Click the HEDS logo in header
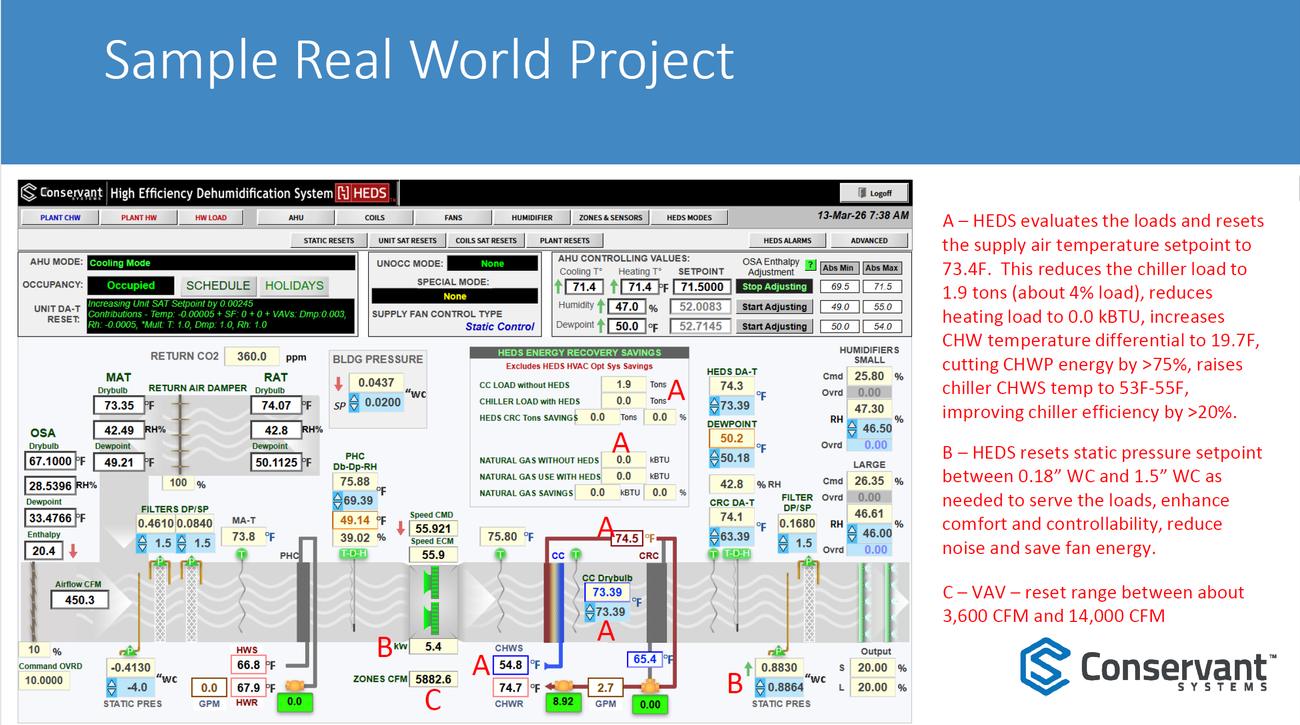 (361, 193)
